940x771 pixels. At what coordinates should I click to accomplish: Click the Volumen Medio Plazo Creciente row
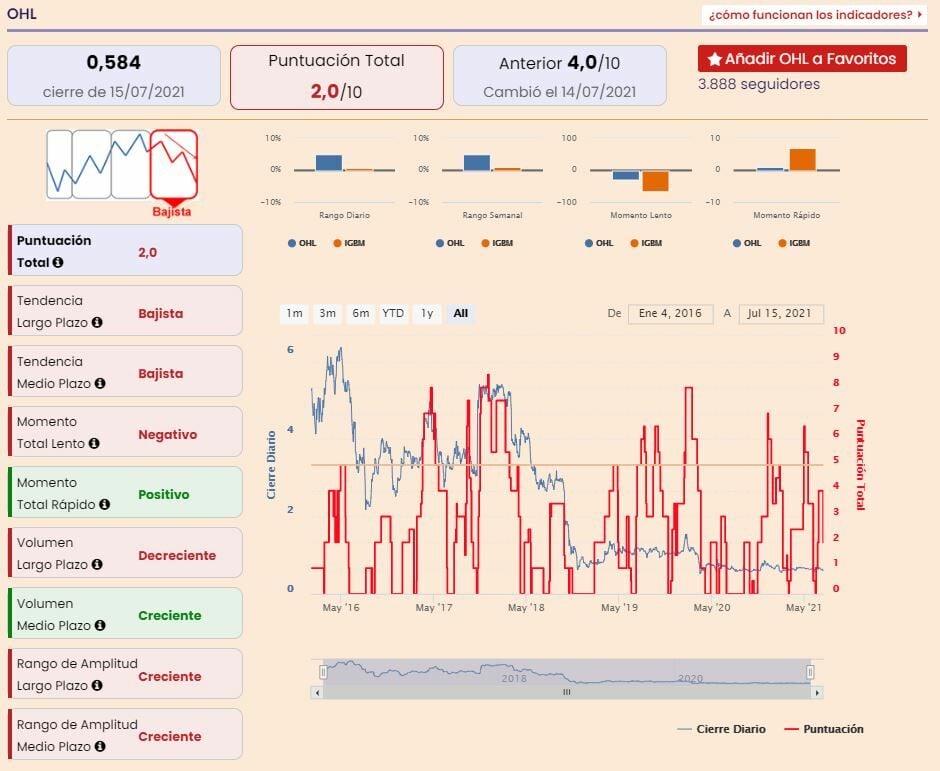click(x=125, y=613)
